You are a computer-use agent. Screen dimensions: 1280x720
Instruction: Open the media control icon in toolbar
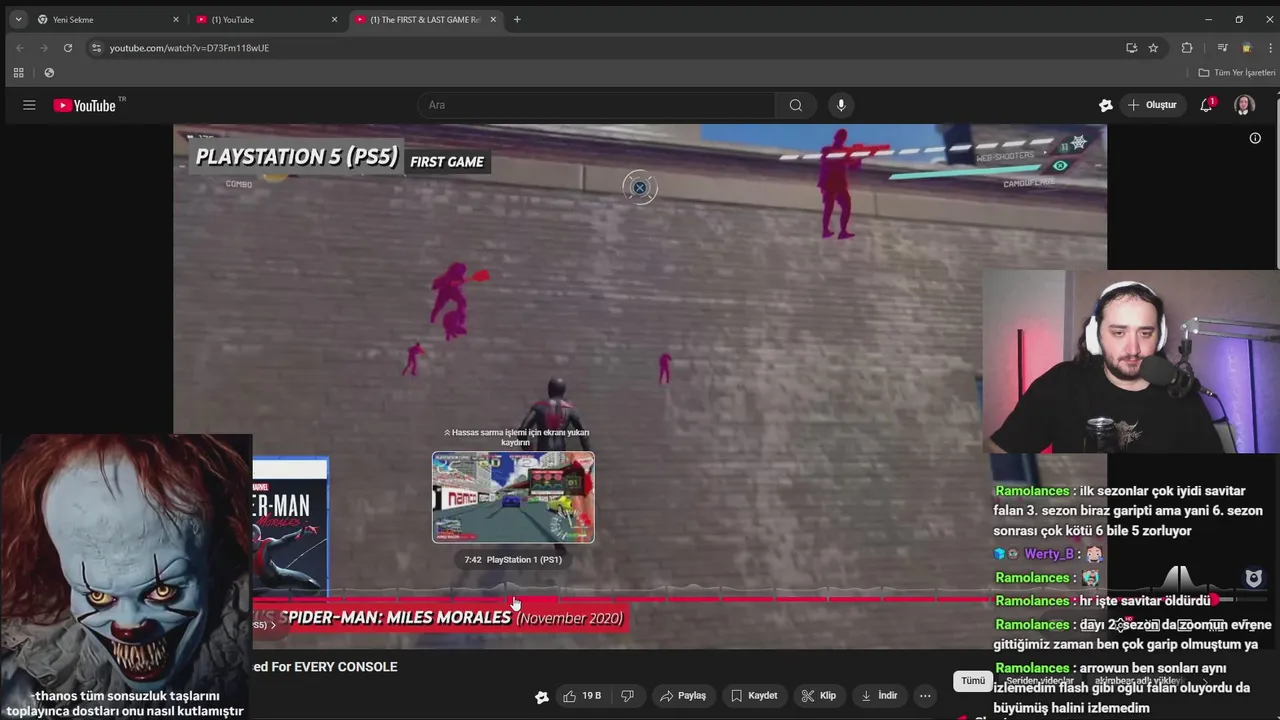[1222, 47]
